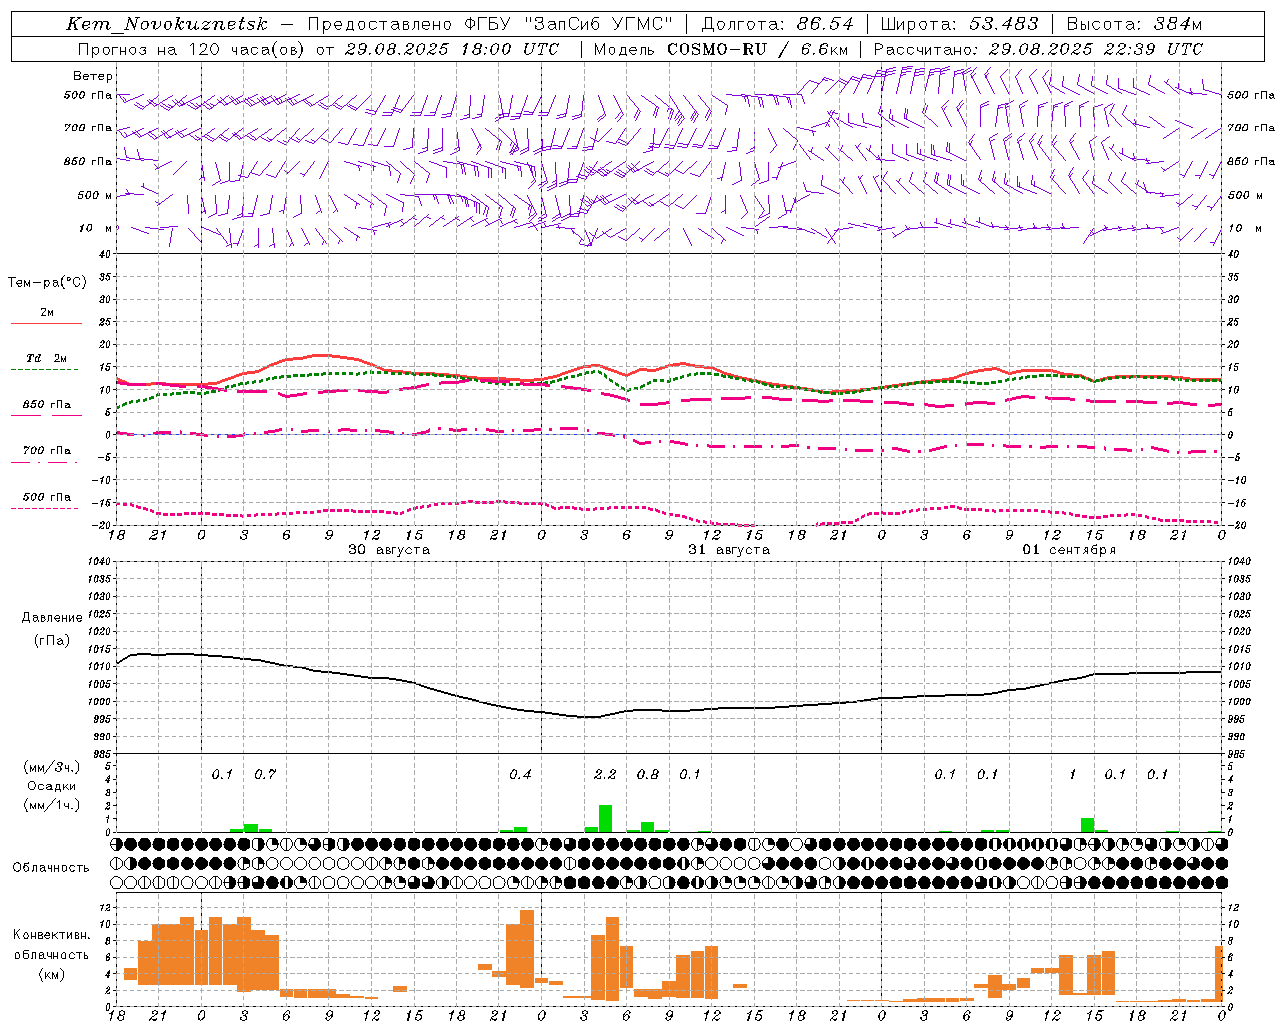Click '850 гПа' entry in temperature legend
The height and width of the screenshot is (1024, 1280).
click(x=47, y=405)
